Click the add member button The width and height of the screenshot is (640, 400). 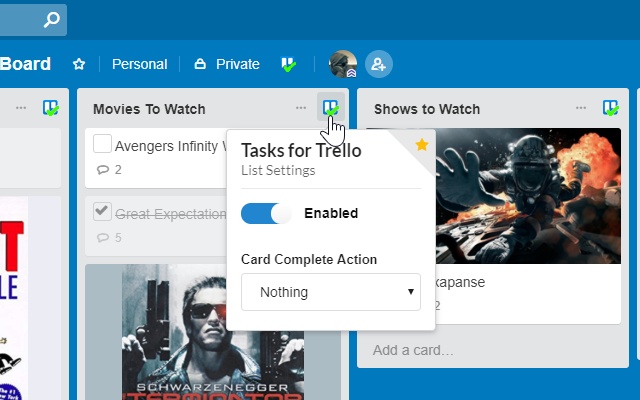[379, 64]
